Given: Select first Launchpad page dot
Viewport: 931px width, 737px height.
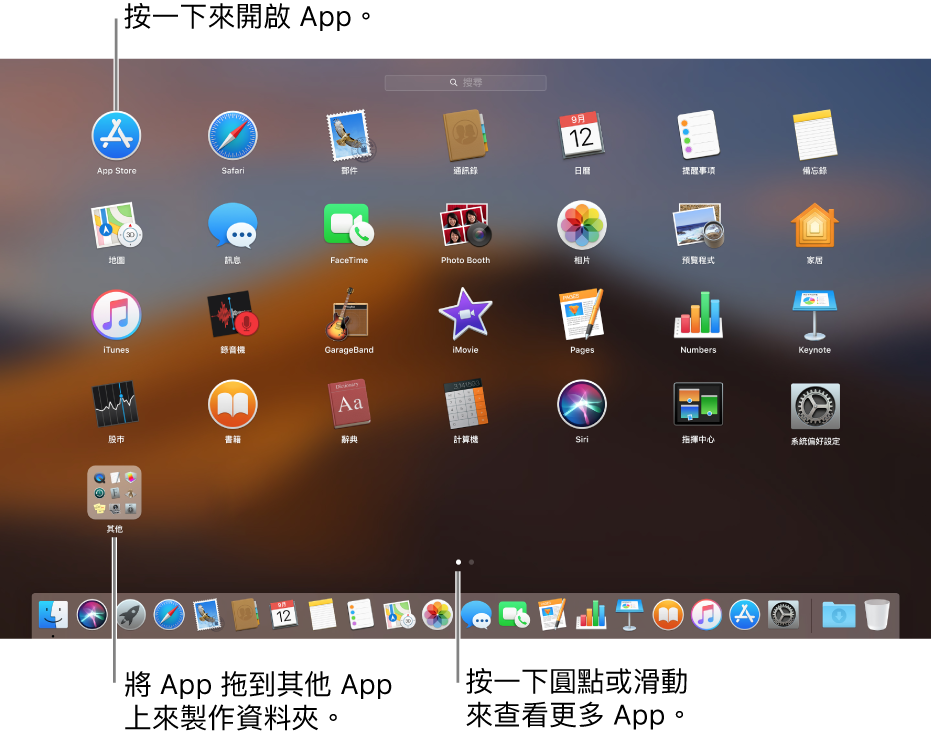Looking at the screenshot, I should point(458,562).
